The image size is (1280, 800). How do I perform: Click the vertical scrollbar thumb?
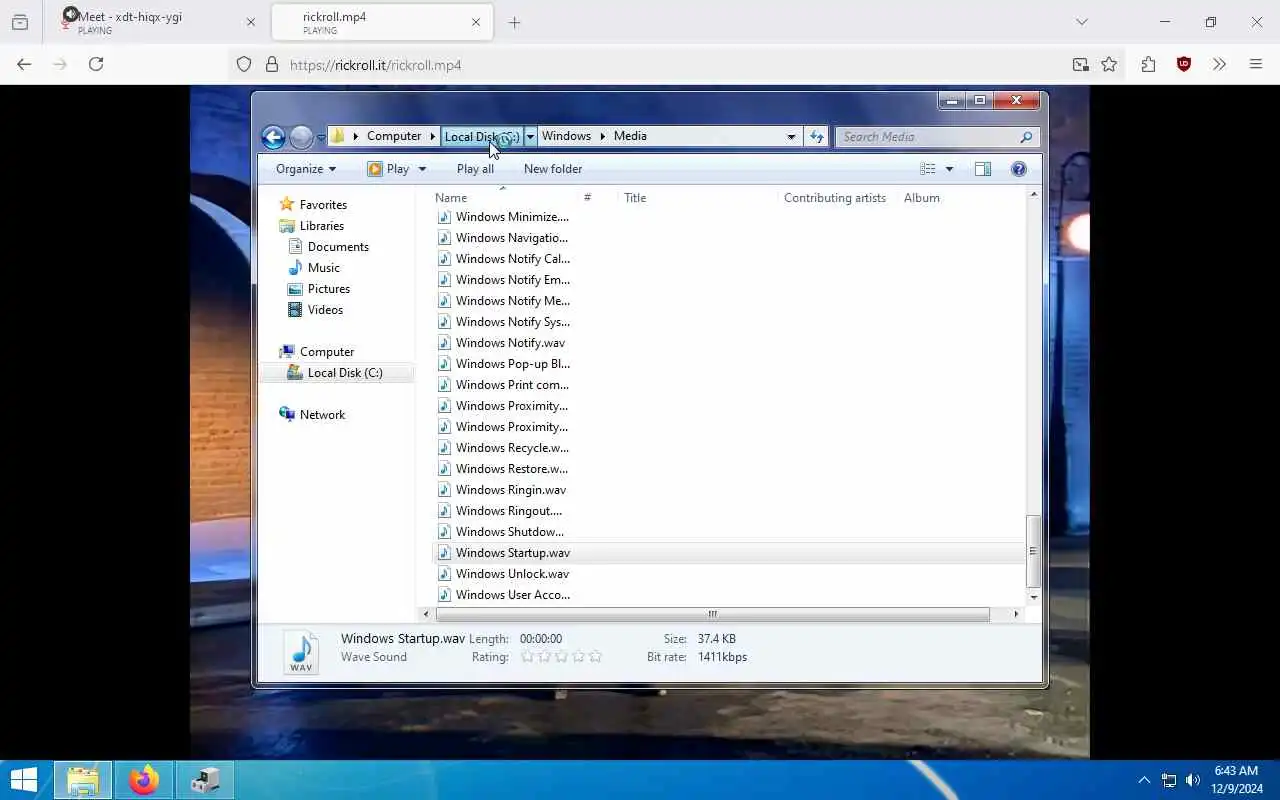click(1033, 551)
